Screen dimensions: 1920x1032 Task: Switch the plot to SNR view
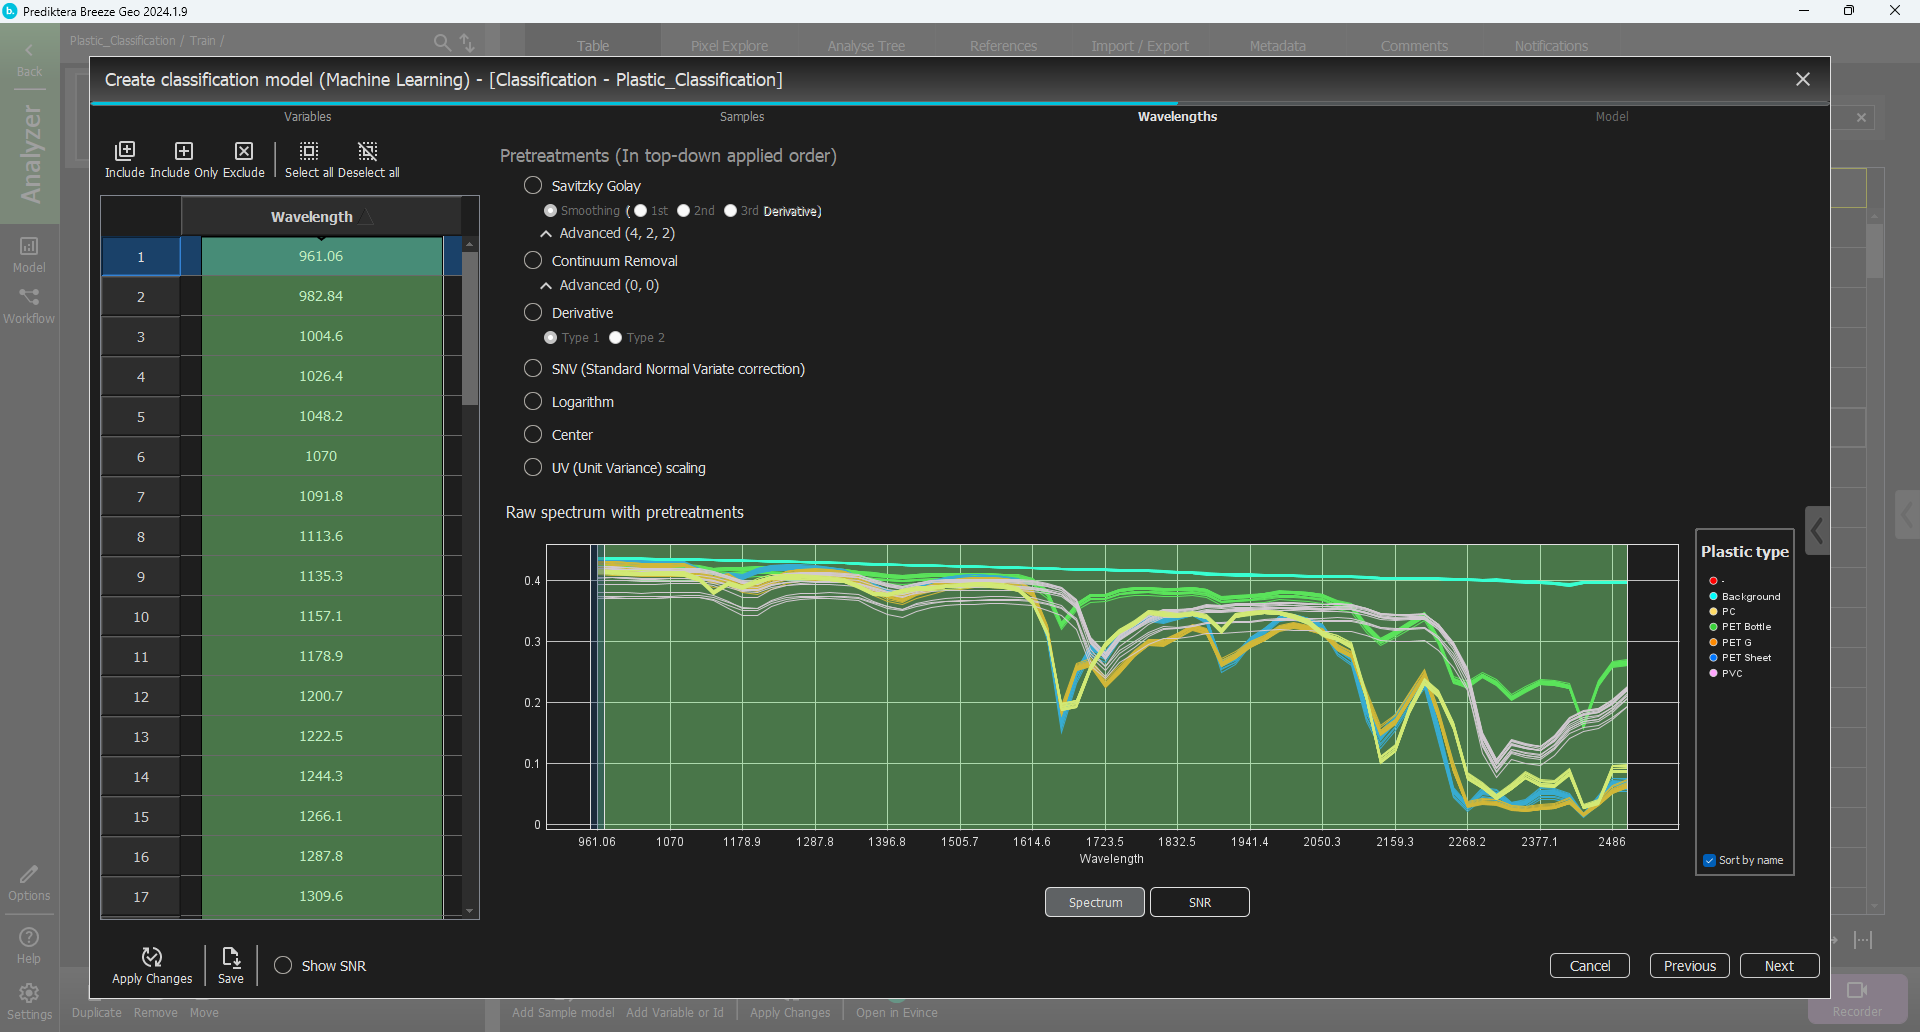[x=1199, y=902]
